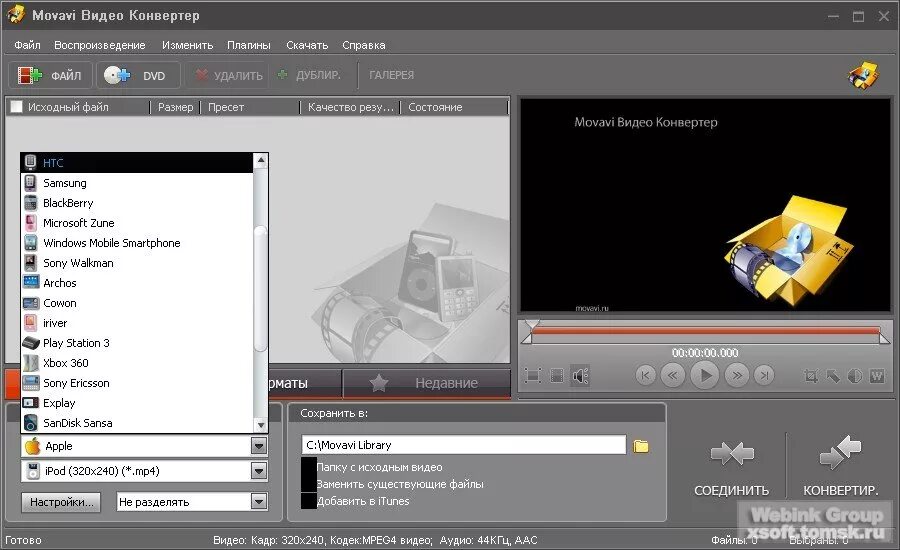Select Sony Ericsson in the list
This screenshot has width=900, height=550.
pyautogui.click(x=137, y=383)
